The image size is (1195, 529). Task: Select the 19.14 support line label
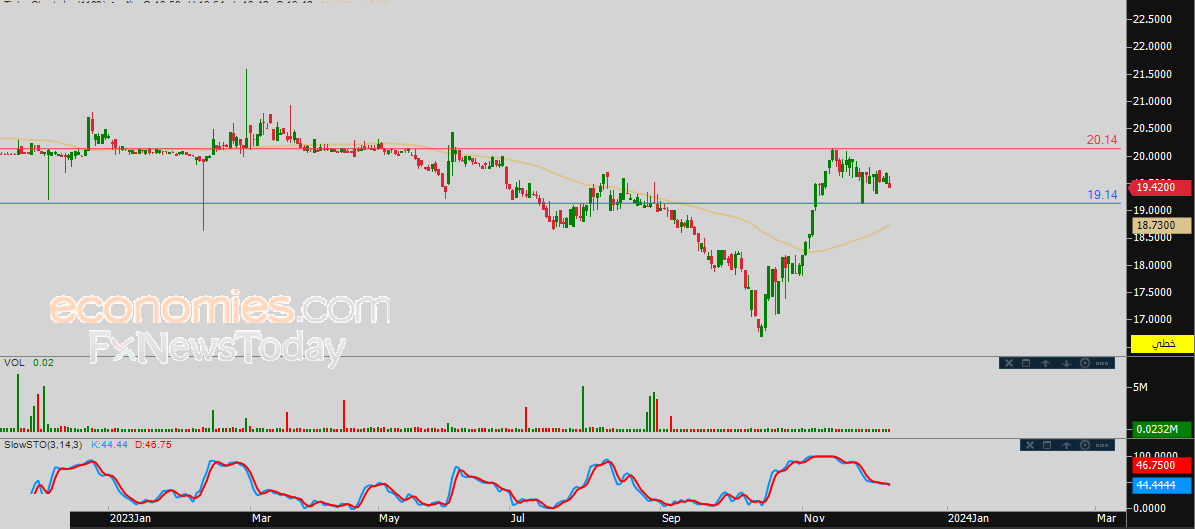coord(1101,195)
